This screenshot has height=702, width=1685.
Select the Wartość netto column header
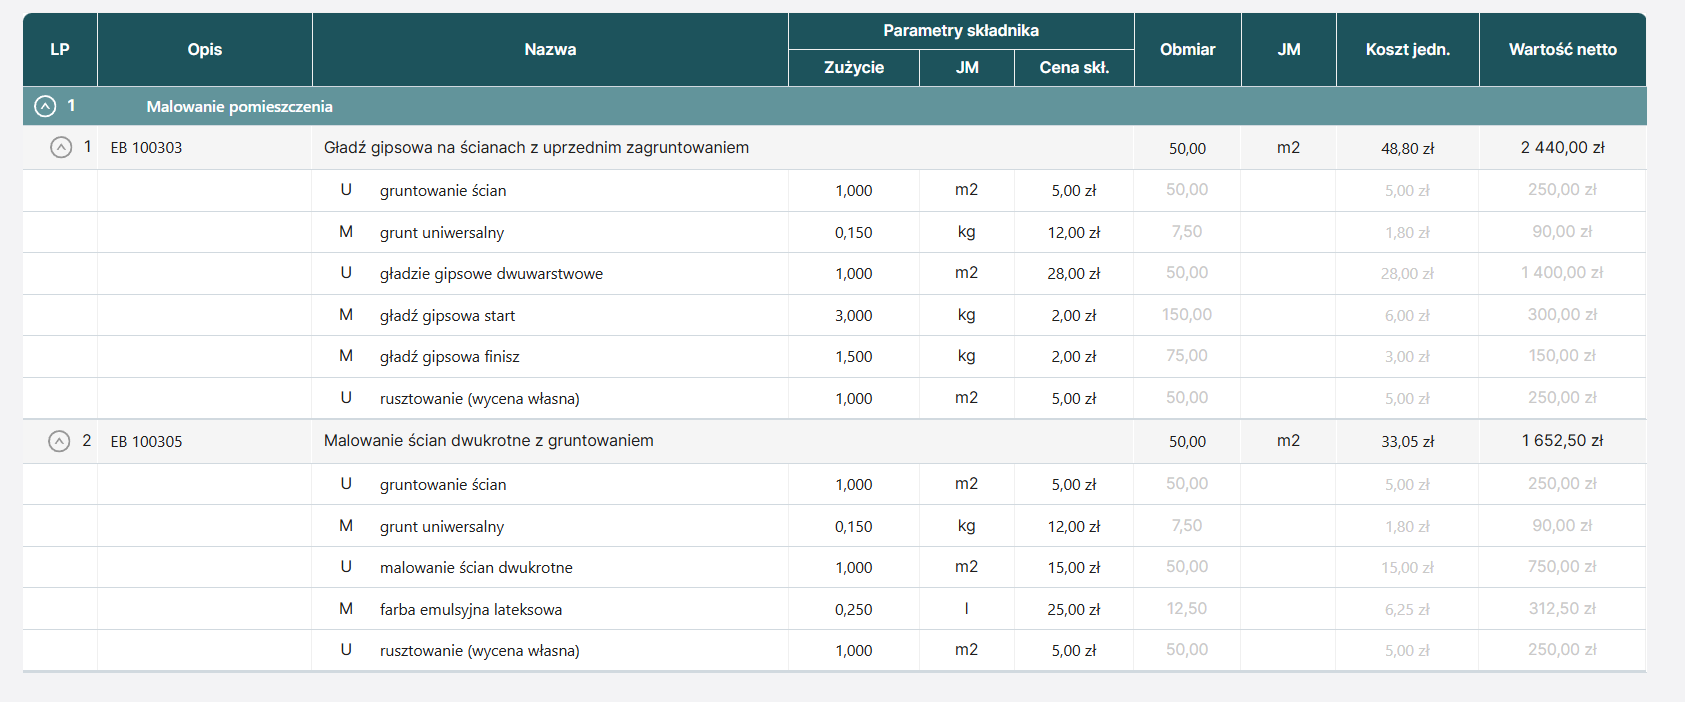point(1562,49)
